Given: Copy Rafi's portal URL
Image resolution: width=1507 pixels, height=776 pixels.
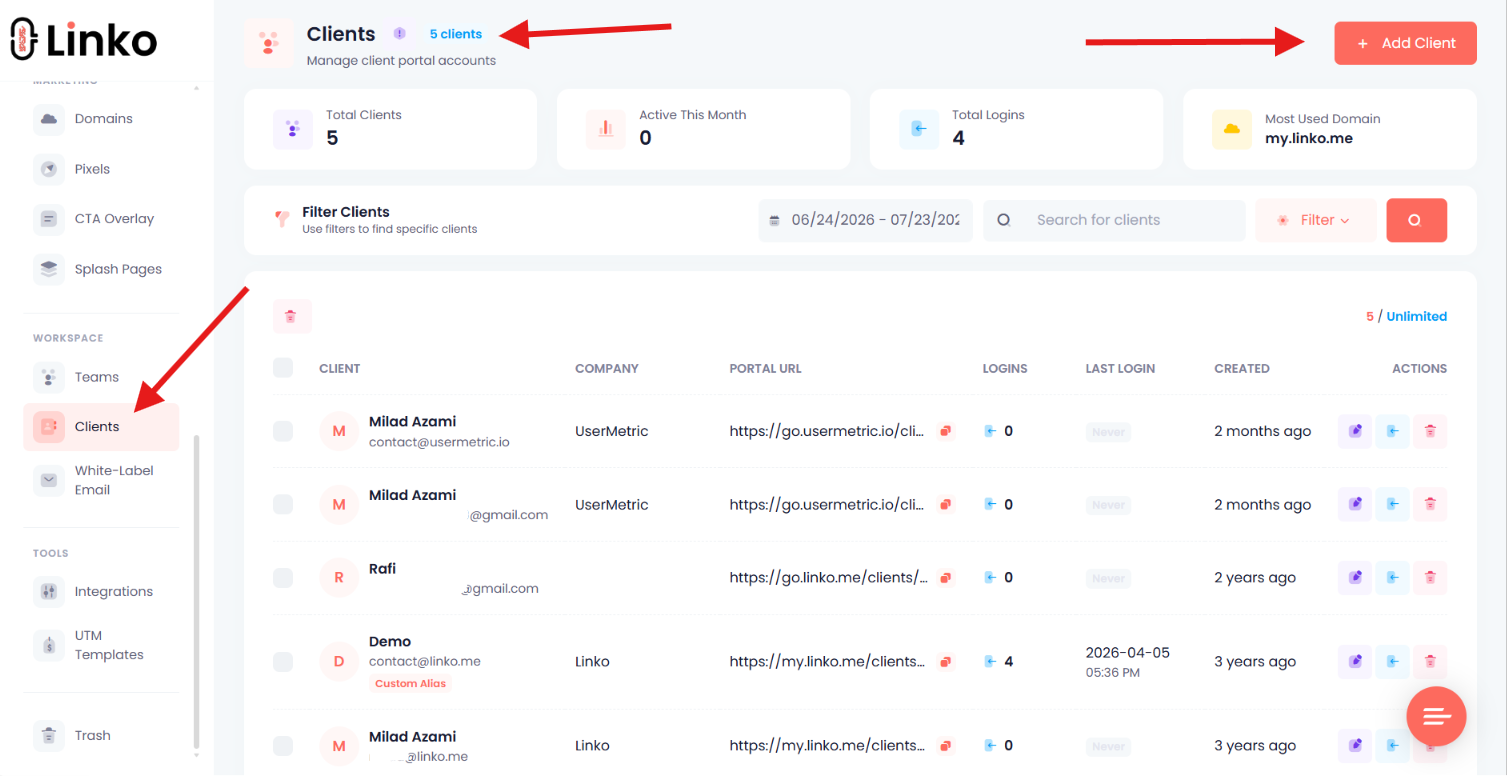Looking at the screenshot, I should pos(944,577).
